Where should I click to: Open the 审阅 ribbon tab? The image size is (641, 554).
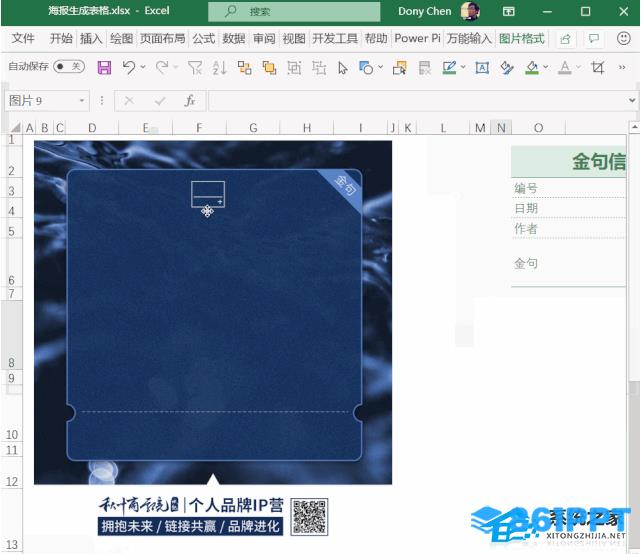tap(264, 39)
